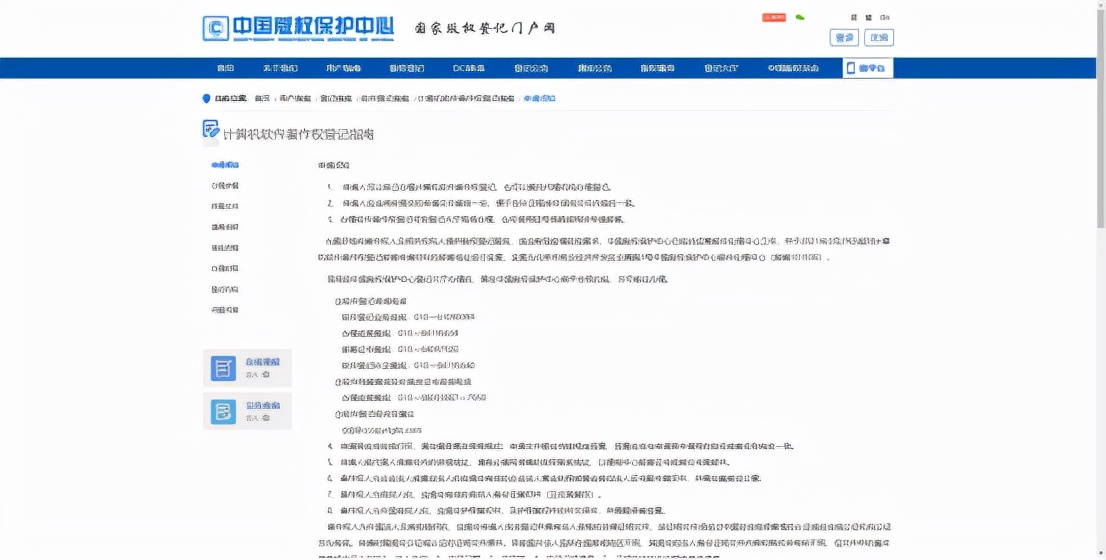Click the blue highlighted last breadcrumb link
Viewport: 1106px width, 560px height.
click(539, 99)
